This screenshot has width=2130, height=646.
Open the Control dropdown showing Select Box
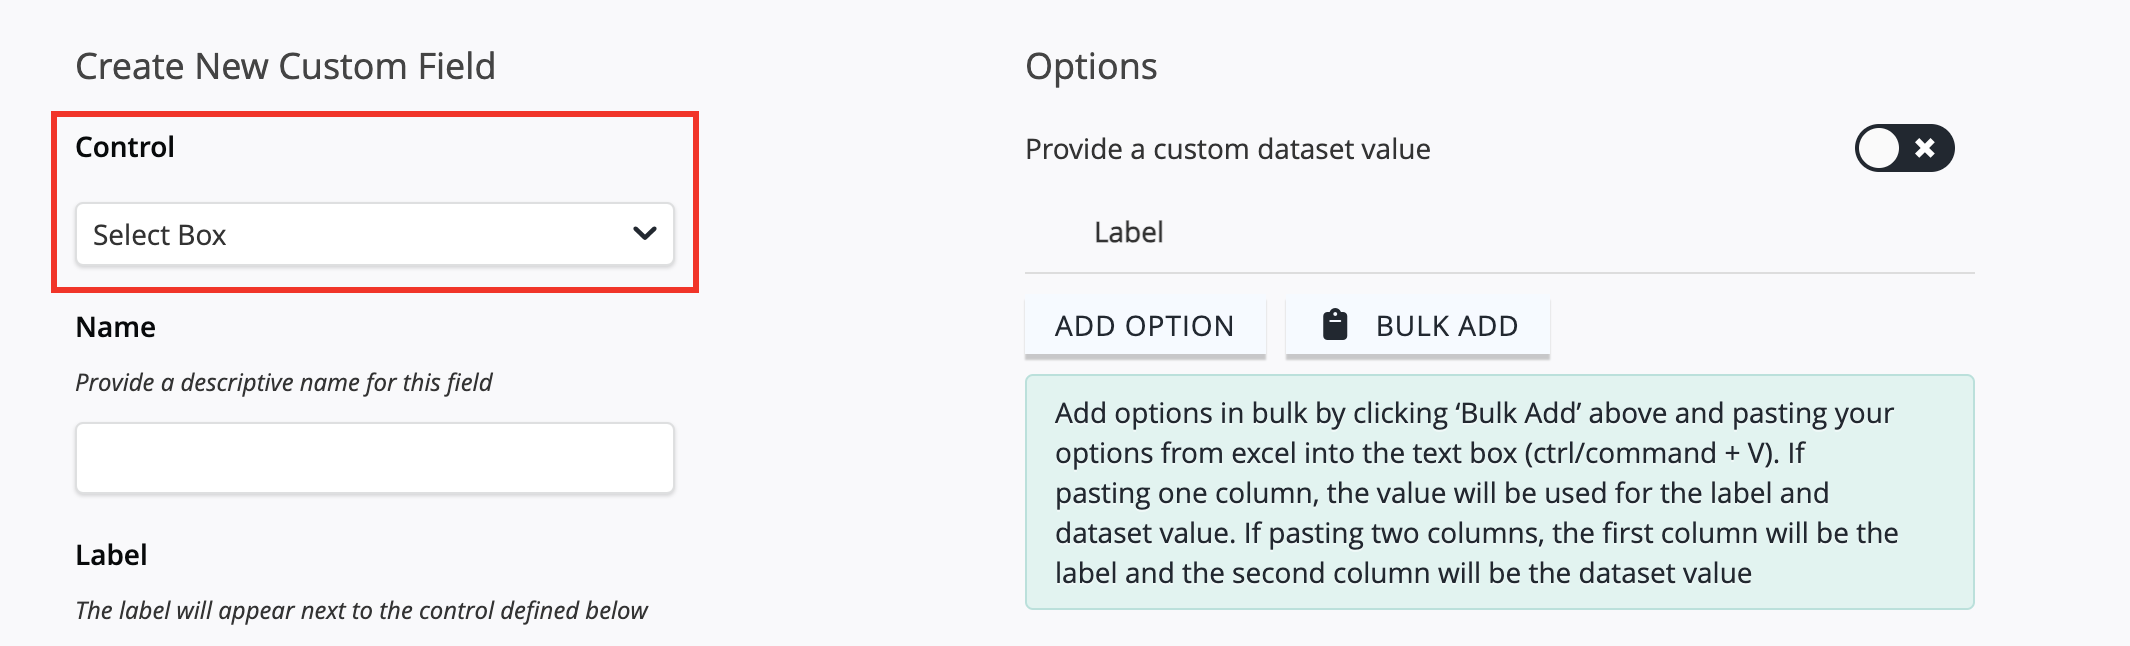click(x=375, y=235)
